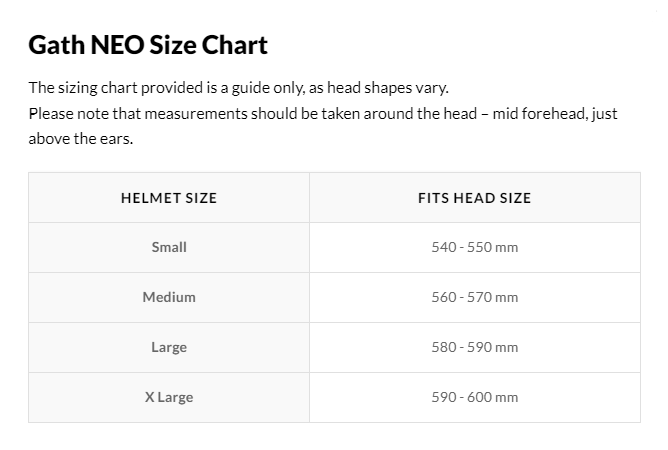The width and height of the screenshot is (668, 450).
Task: Select the FITS HEAD SIZE column header
Action: (x=475, y=198)
